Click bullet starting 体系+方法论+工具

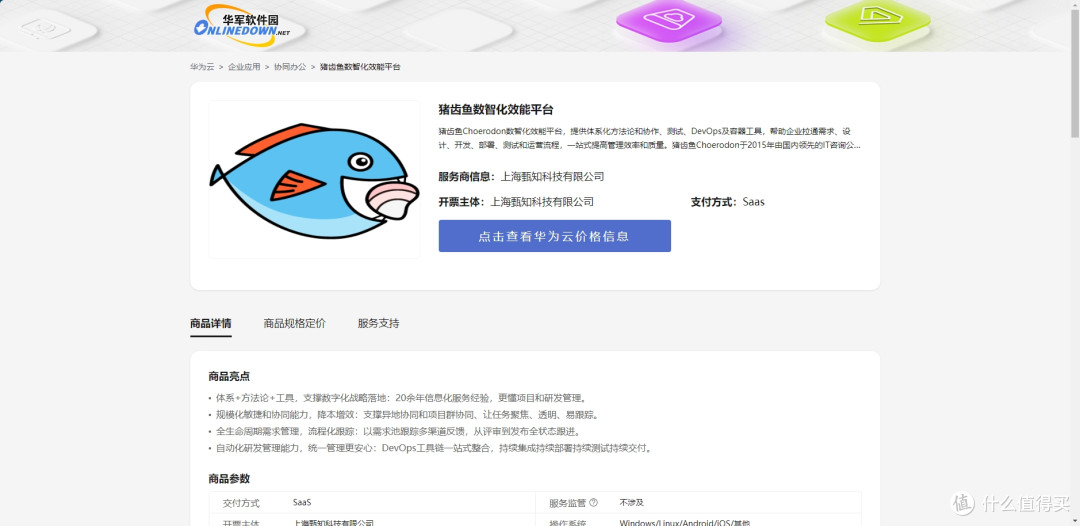coord(397,398)
